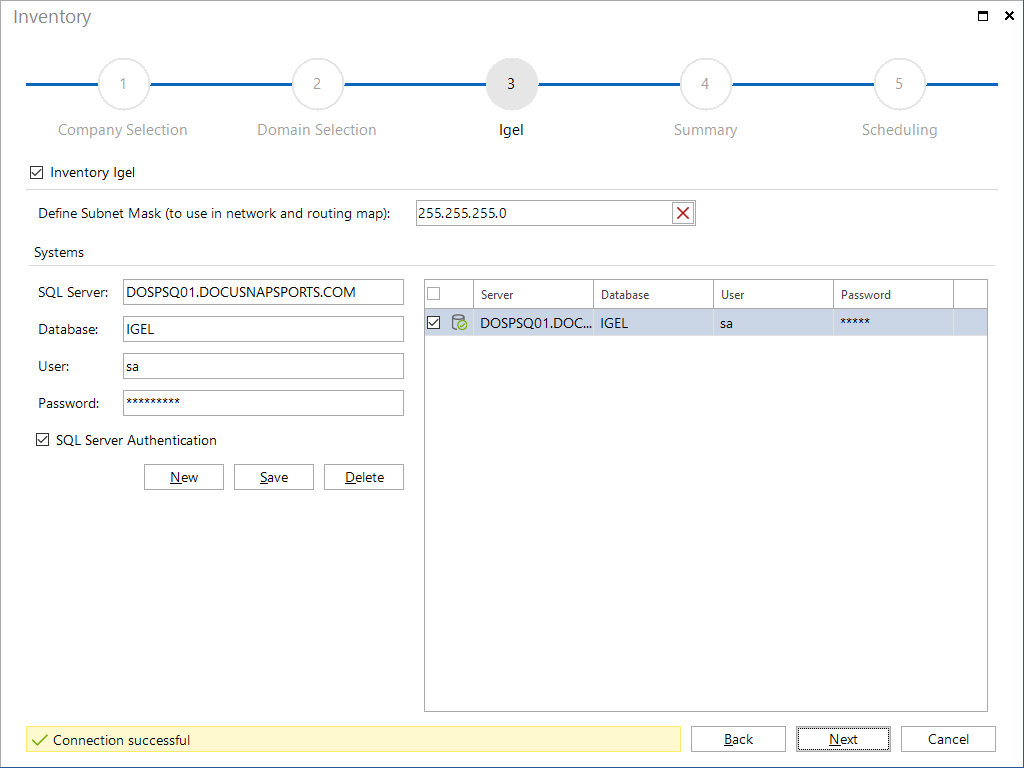
Task: Go to step 1 Company Selection
Action: (123, 84)
